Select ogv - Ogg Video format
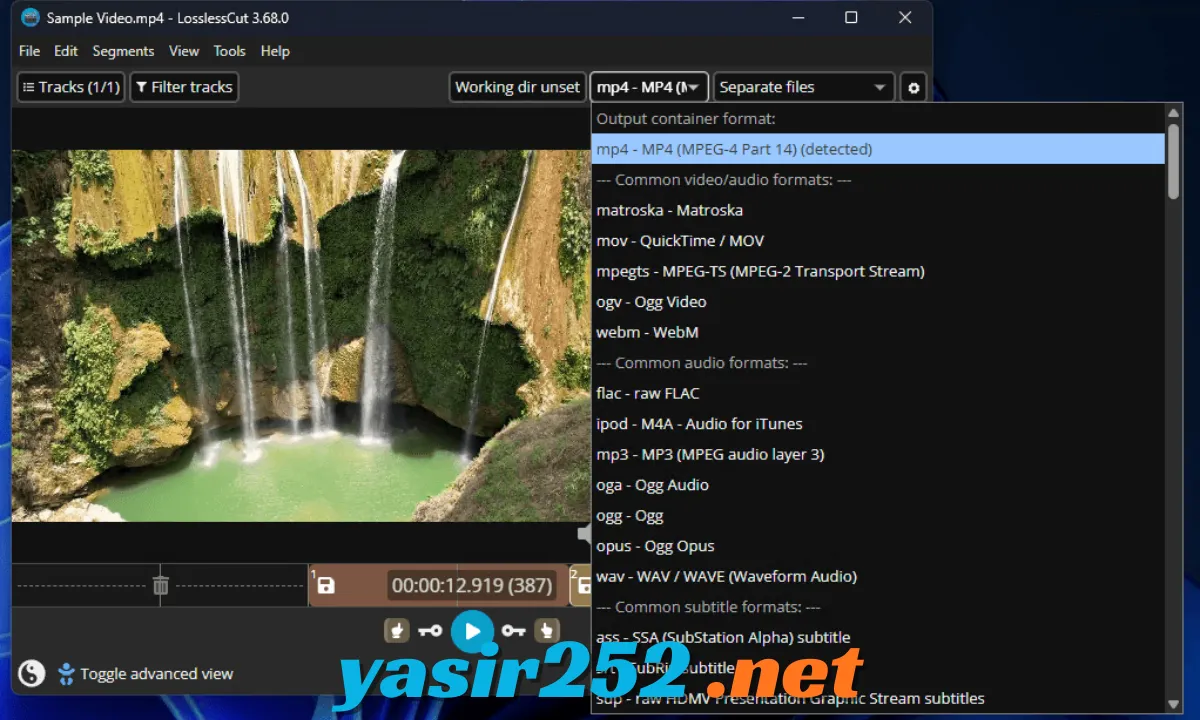The image size is (1200, 720). [878, 302]
